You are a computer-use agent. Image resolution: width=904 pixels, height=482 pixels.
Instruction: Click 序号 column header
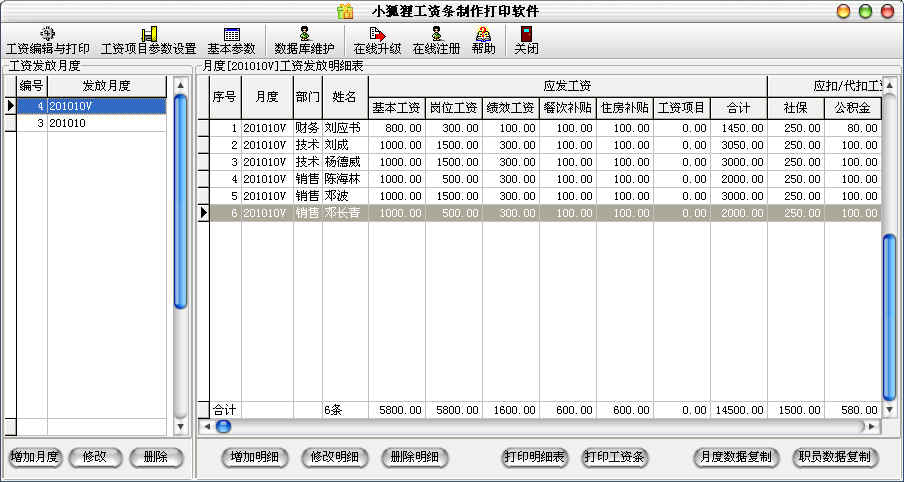click(x=225, y=97)
